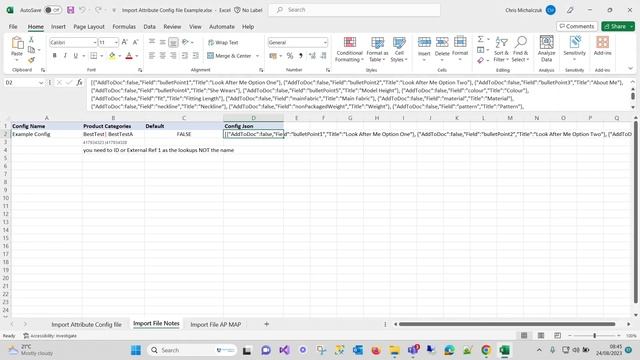Click Accessibility: Investigate in status bar
This screenshot has width=640, height=360.
pos(50,336)
